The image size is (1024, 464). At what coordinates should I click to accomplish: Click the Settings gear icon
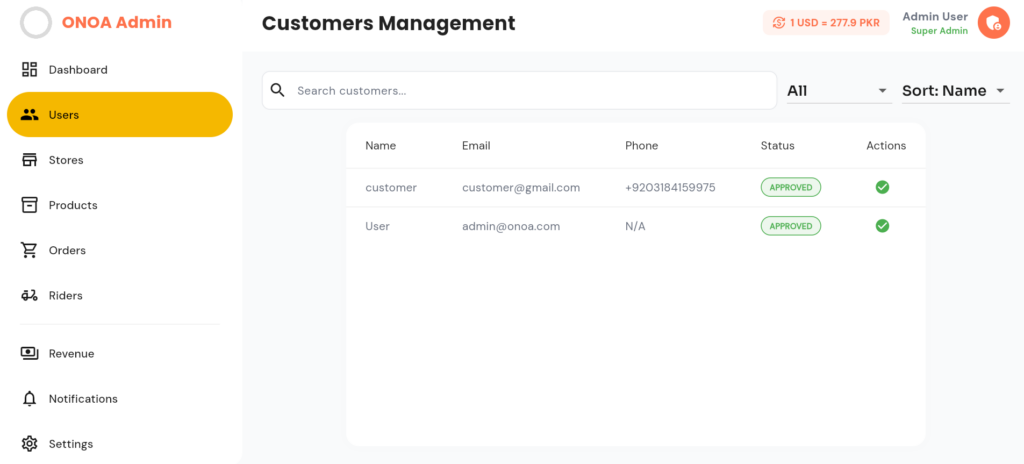click(x=29, y=444)
